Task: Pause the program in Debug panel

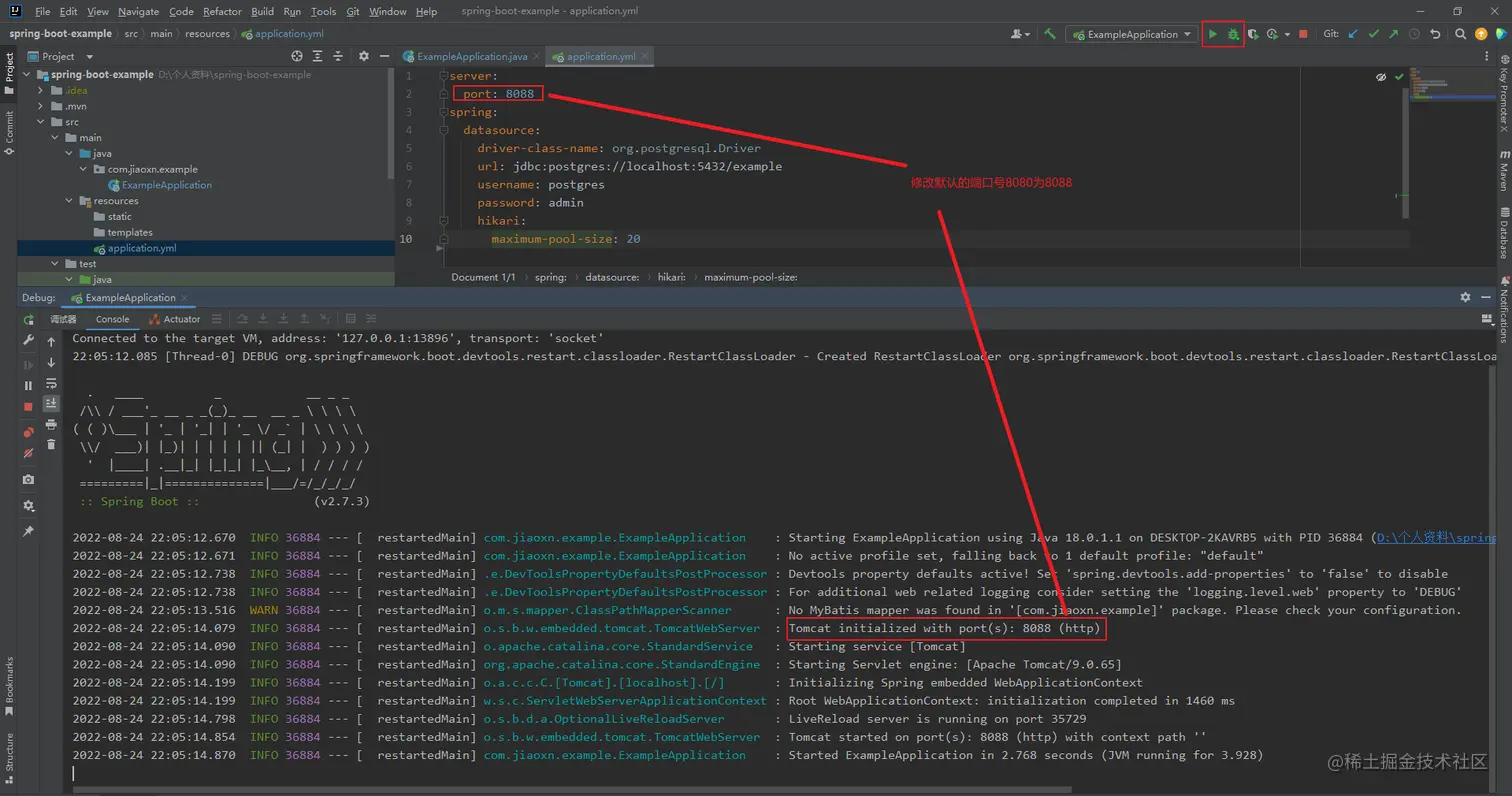Action: point(28,385)
